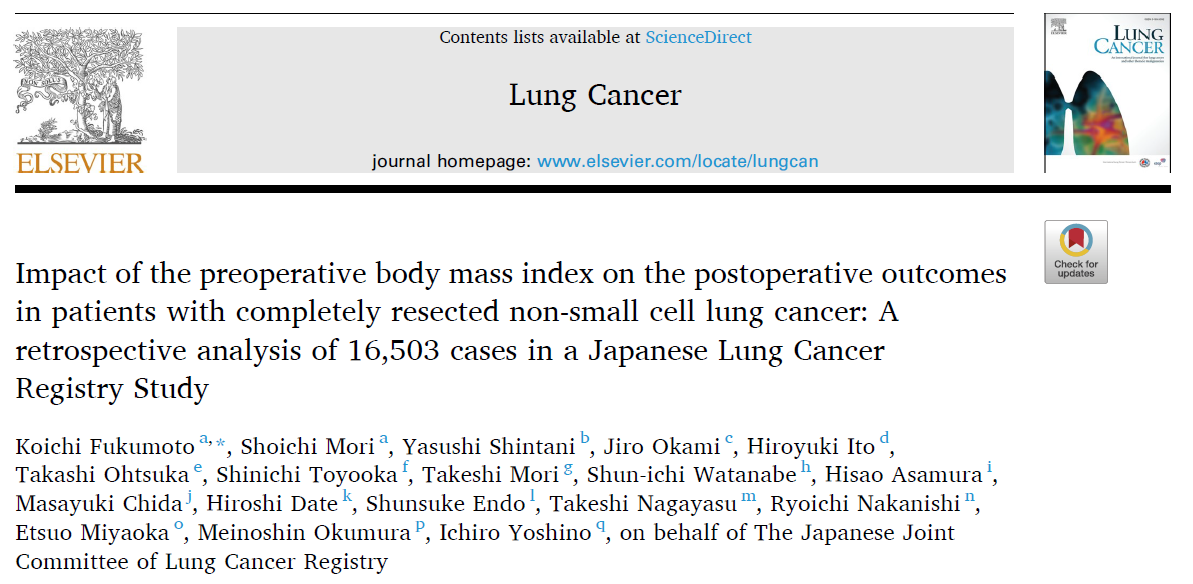Click affiliation superscript b after Yasushi Shintani
Viewport: 1193px width, 584px height.
coord(585,437)
